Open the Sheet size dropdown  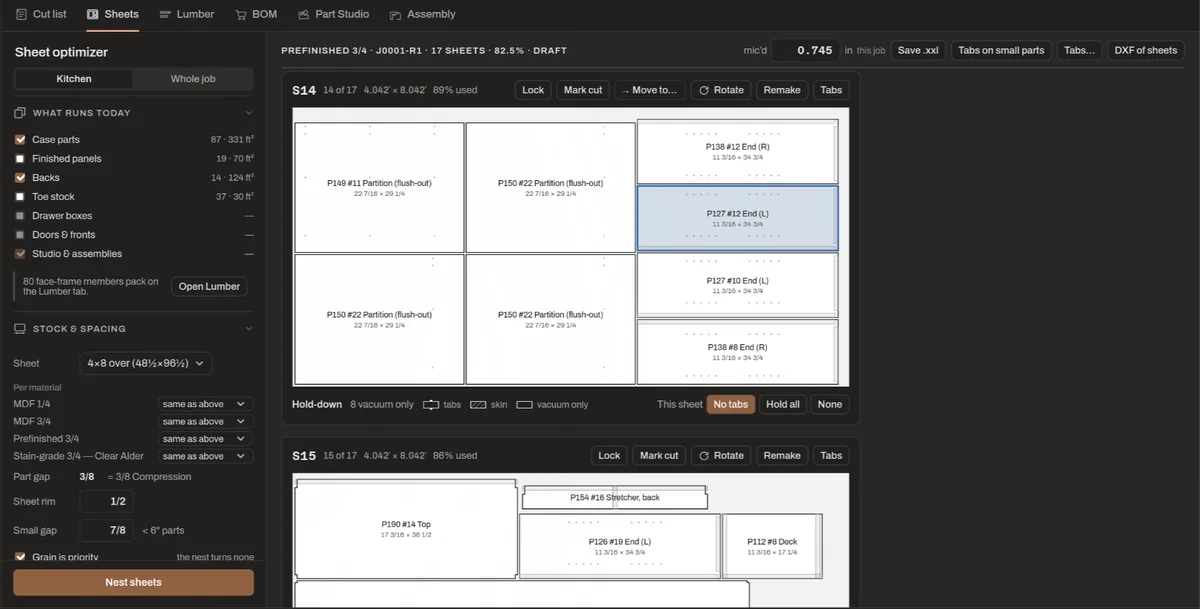[145, 364]
